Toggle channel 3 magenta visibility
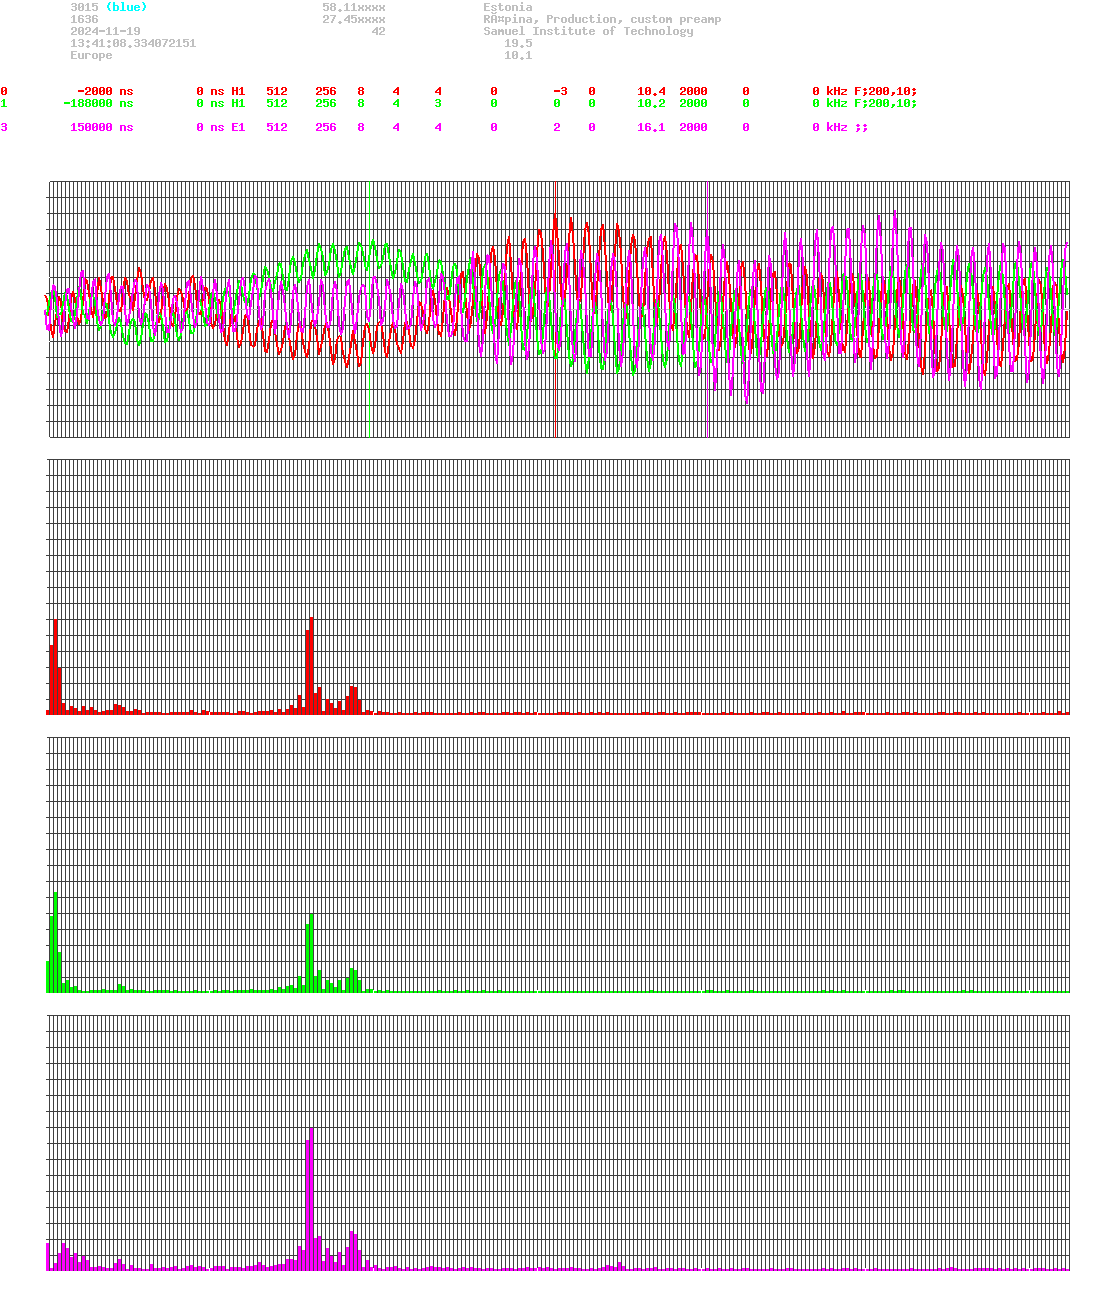The image size is (1095, 1293). 4,127
